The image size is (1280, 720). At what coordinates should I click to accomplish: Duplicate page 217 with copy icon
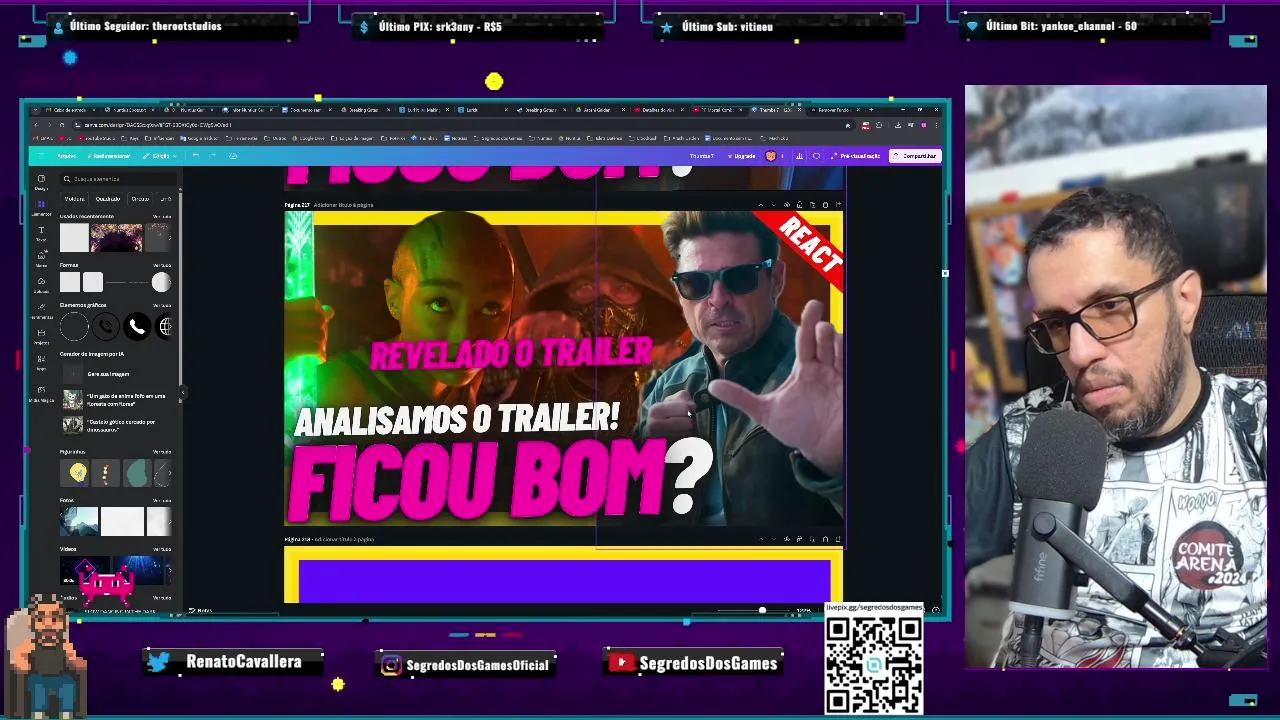pos(812,205)
